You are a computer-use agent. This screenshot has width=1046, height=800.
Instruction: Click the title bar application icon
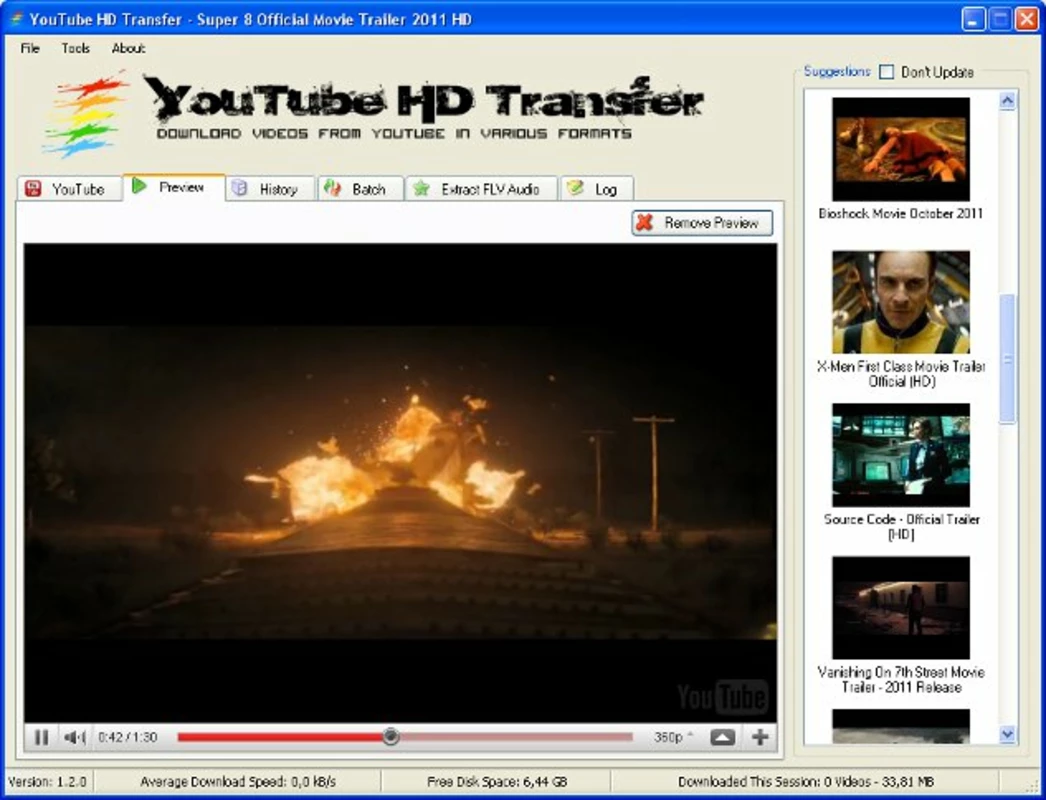pos(15,19)
